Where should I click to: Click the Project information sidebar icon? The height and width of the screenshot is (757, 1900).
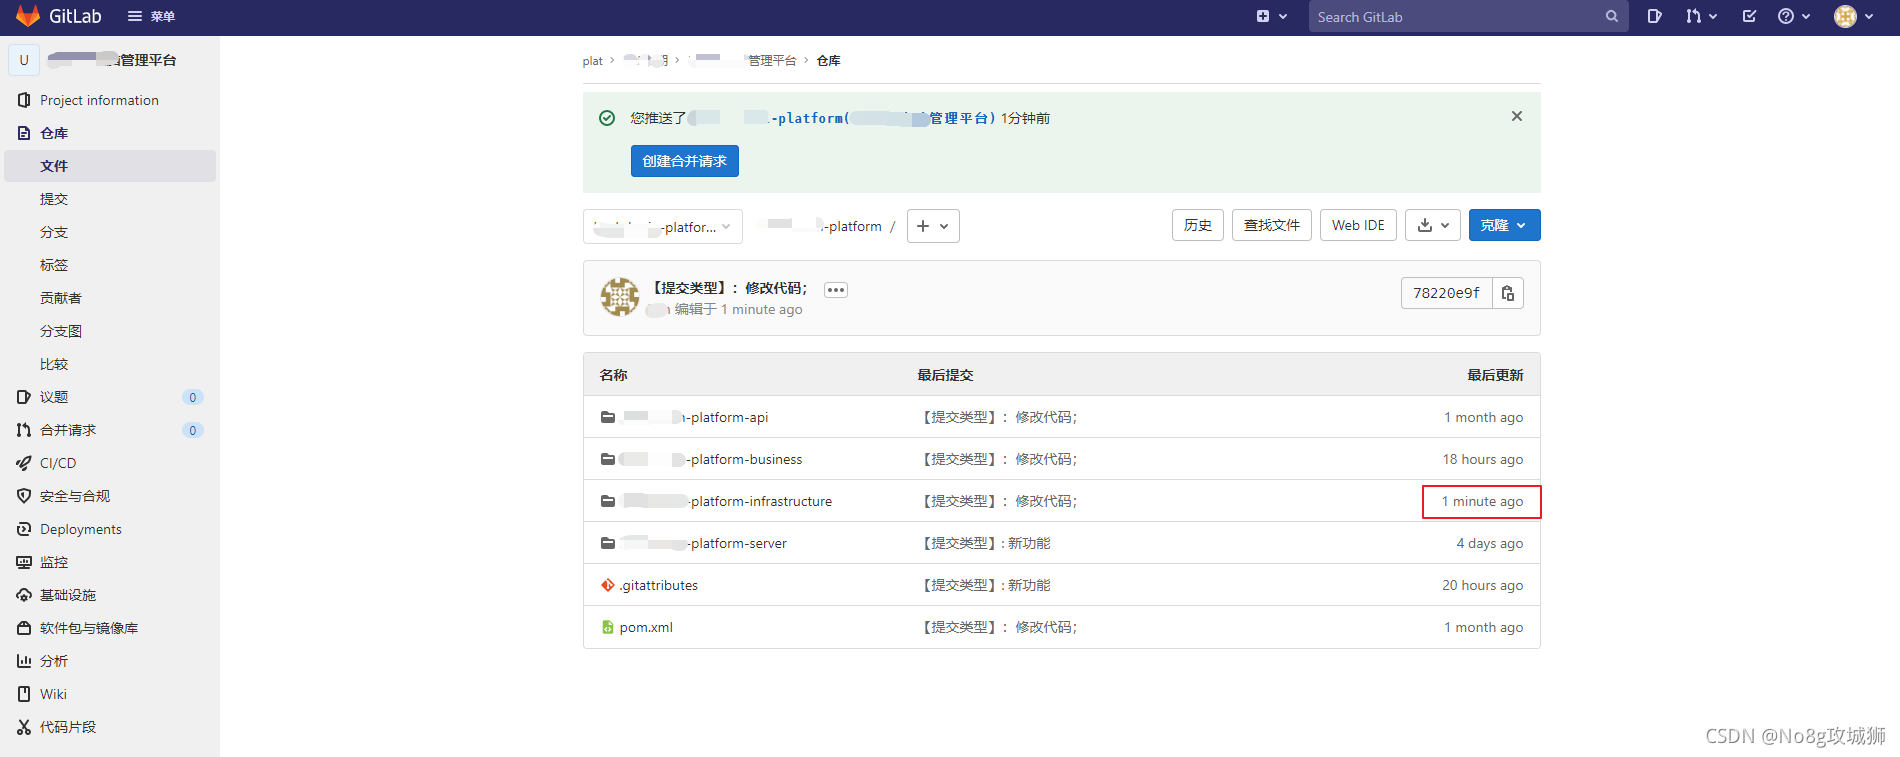tap(24, 100)
